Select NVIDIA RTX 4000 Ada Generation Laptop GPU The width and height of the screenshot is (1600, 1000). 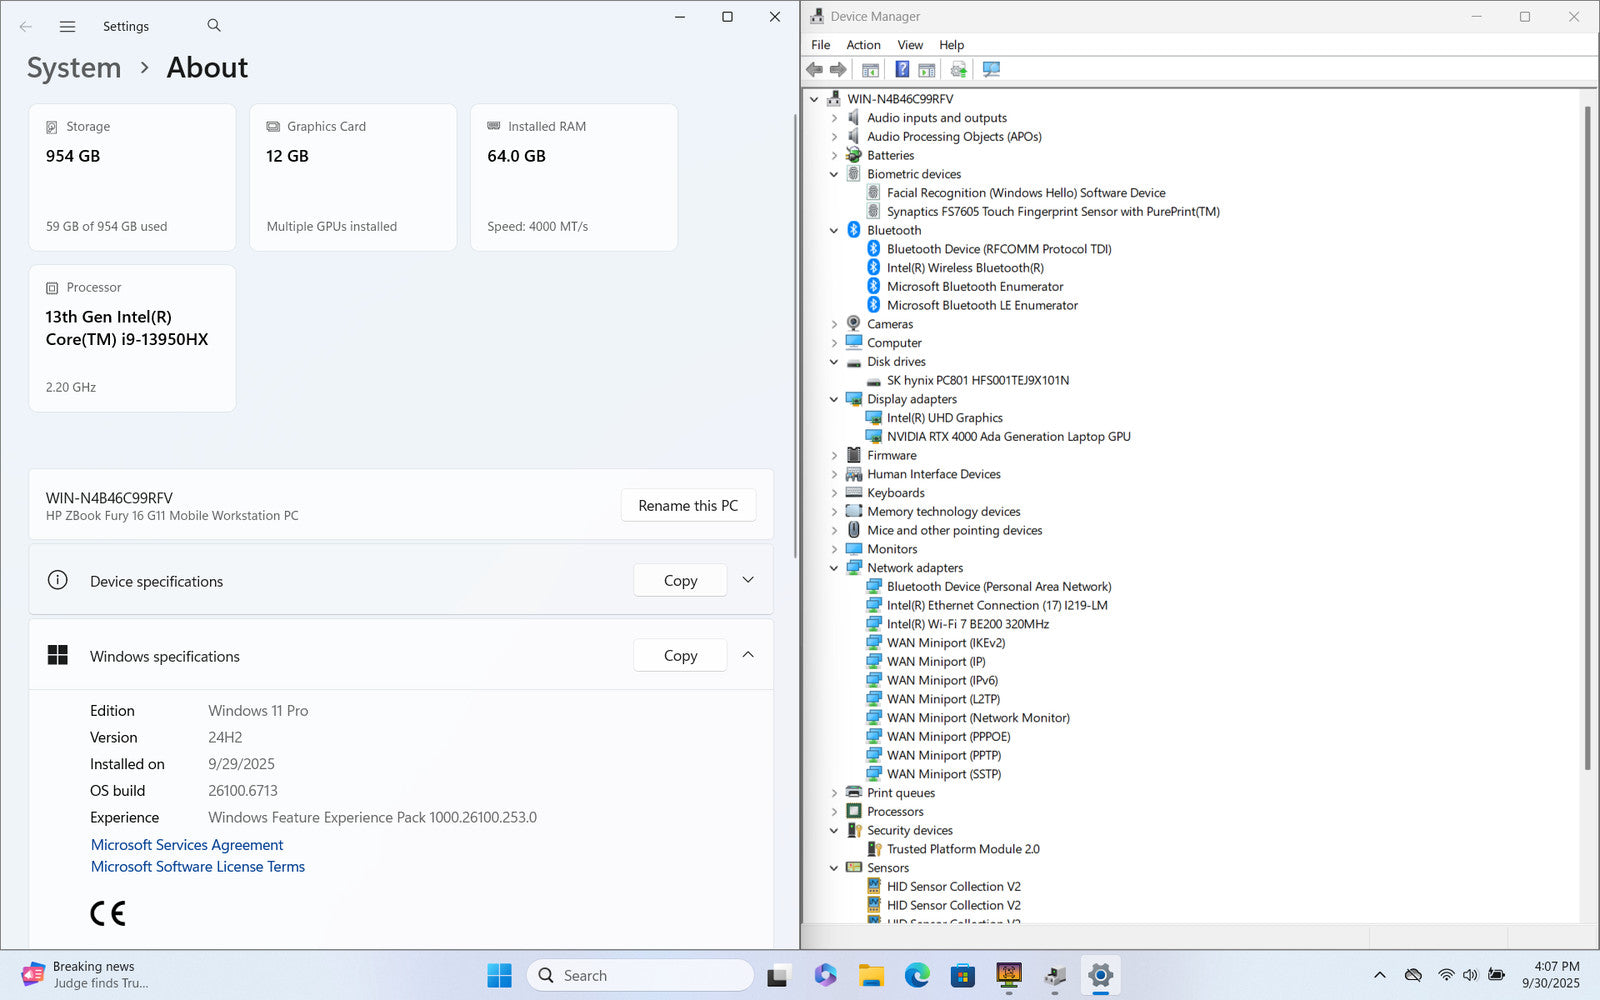[1008, 437]
